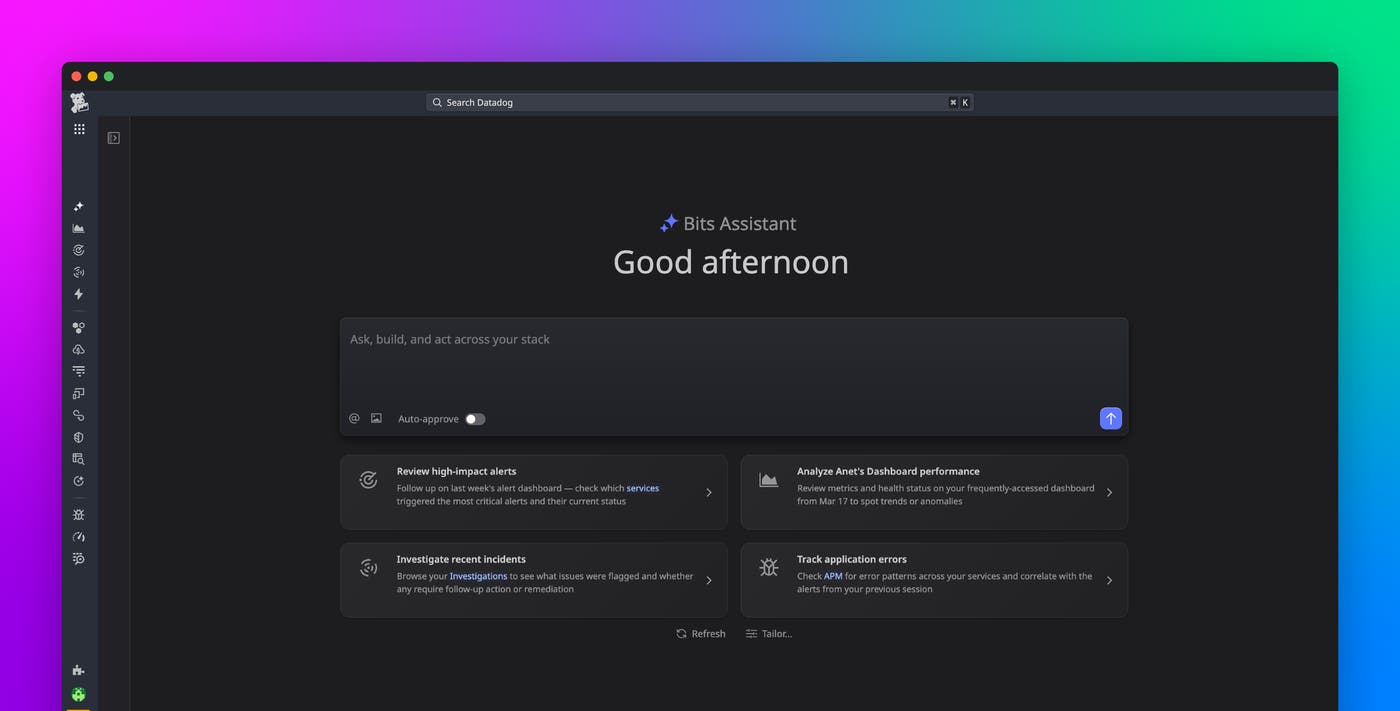The width and height of the screenshot is (1400, 711).
Task: Open the 'Review high-impact alerts' suggestion chevron
Action: tap(709, 492)
